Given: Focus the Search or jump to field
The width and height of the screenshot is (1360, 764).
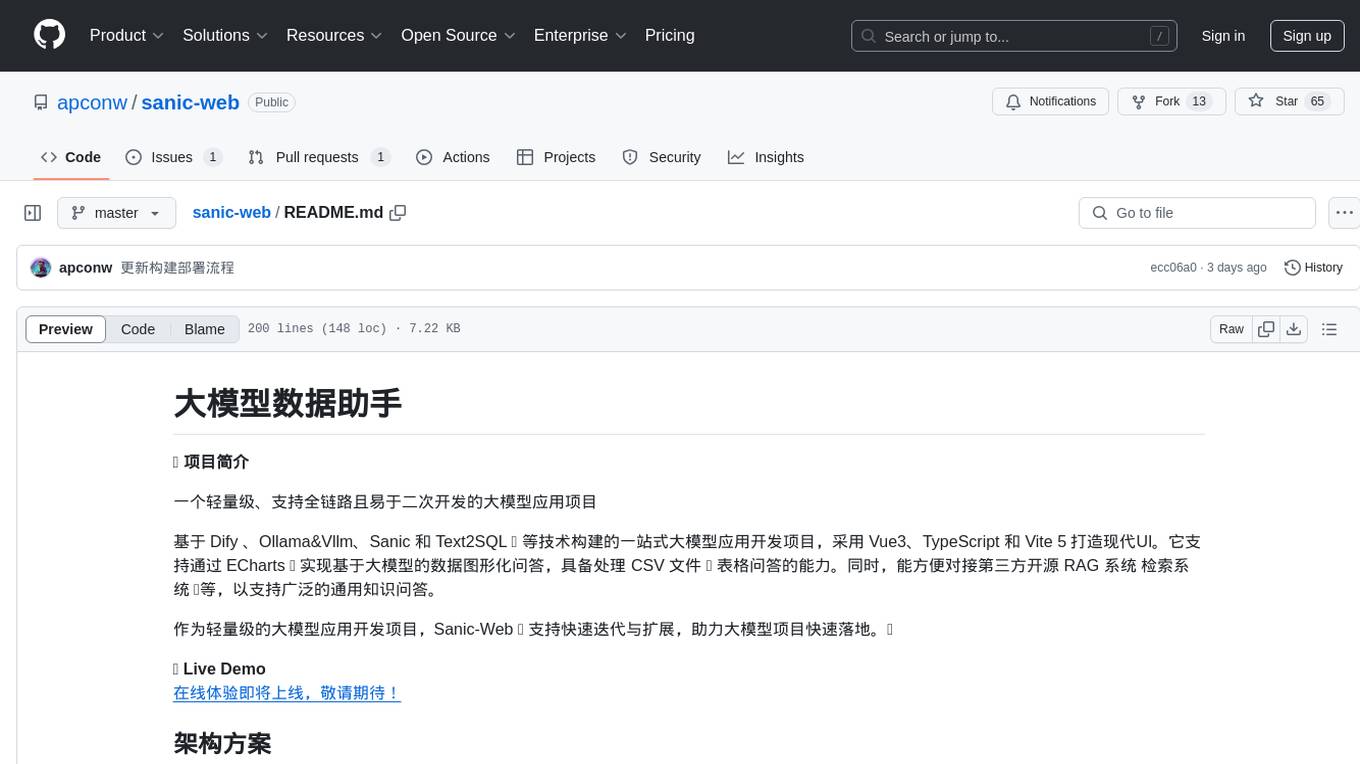Looking at the screenshot, I should [x=1012, y=36].
